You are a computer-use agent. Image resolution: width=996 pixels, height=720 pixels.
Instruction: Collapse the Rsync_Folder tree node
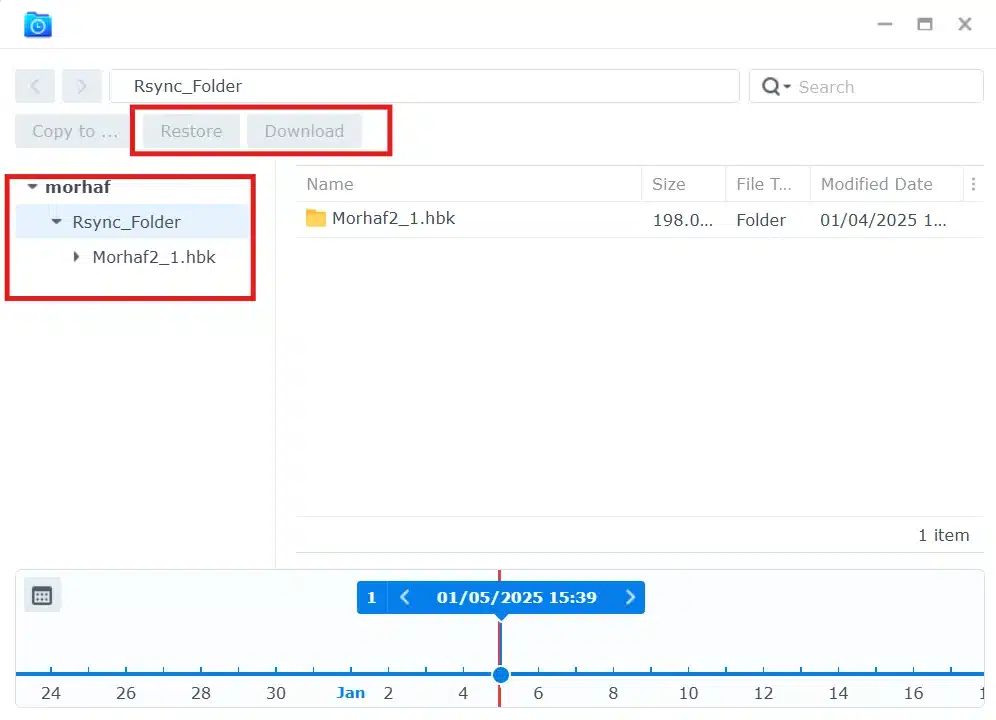[57, 222]
